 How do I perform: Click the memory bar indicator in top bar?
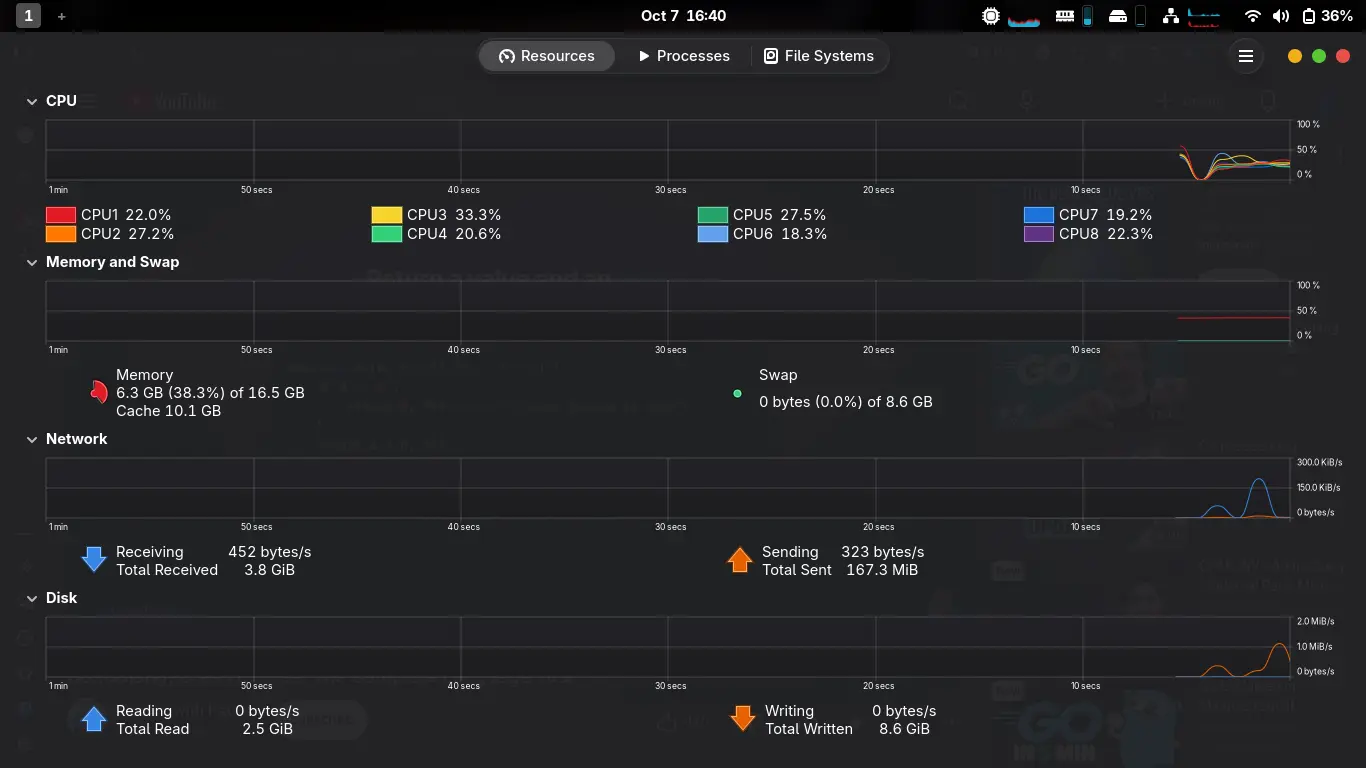coord(1088,16)
